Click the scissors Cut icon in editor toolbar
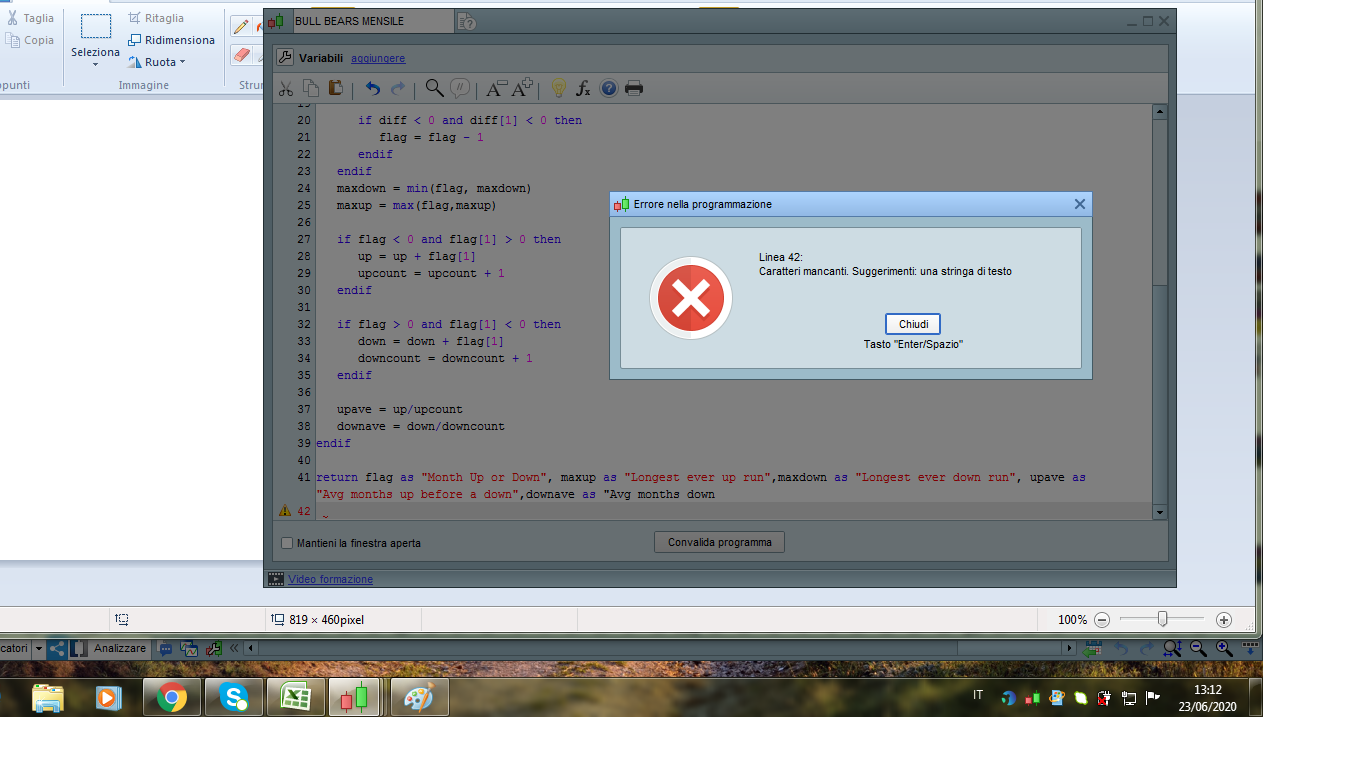This screenshot has width=1366, height=768. [x=285, y=88]
